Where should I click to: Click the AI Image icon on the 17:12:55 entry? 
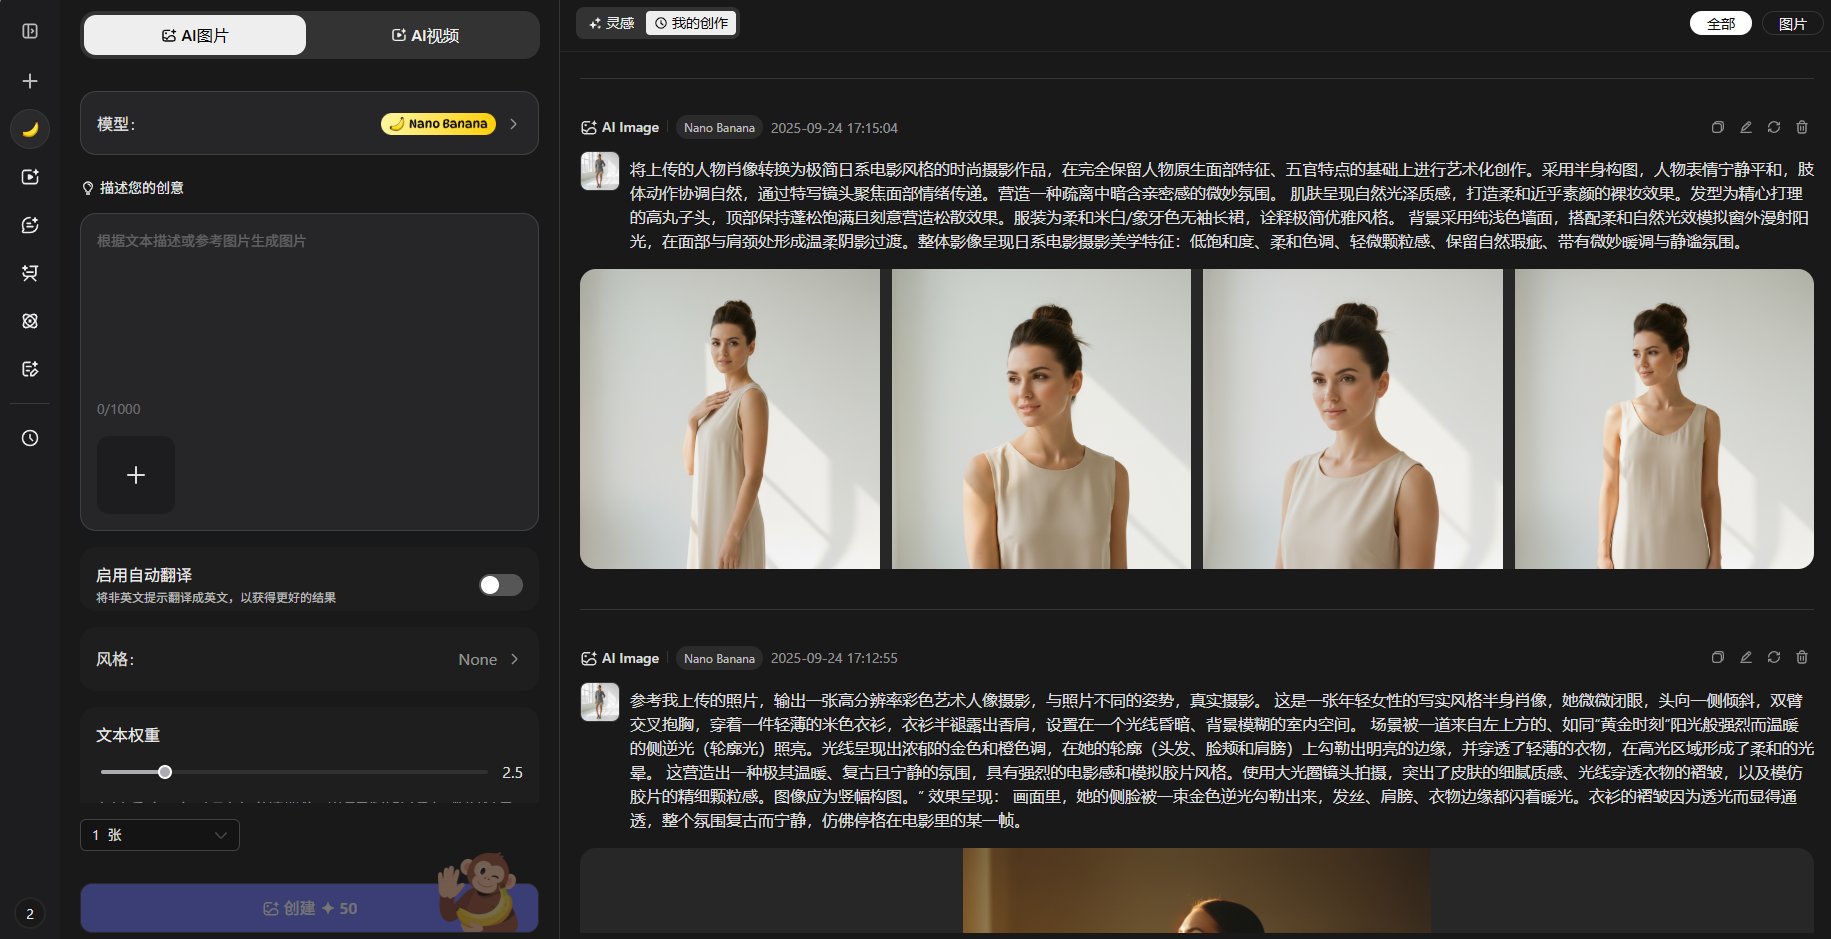click(x=588, y=658)
